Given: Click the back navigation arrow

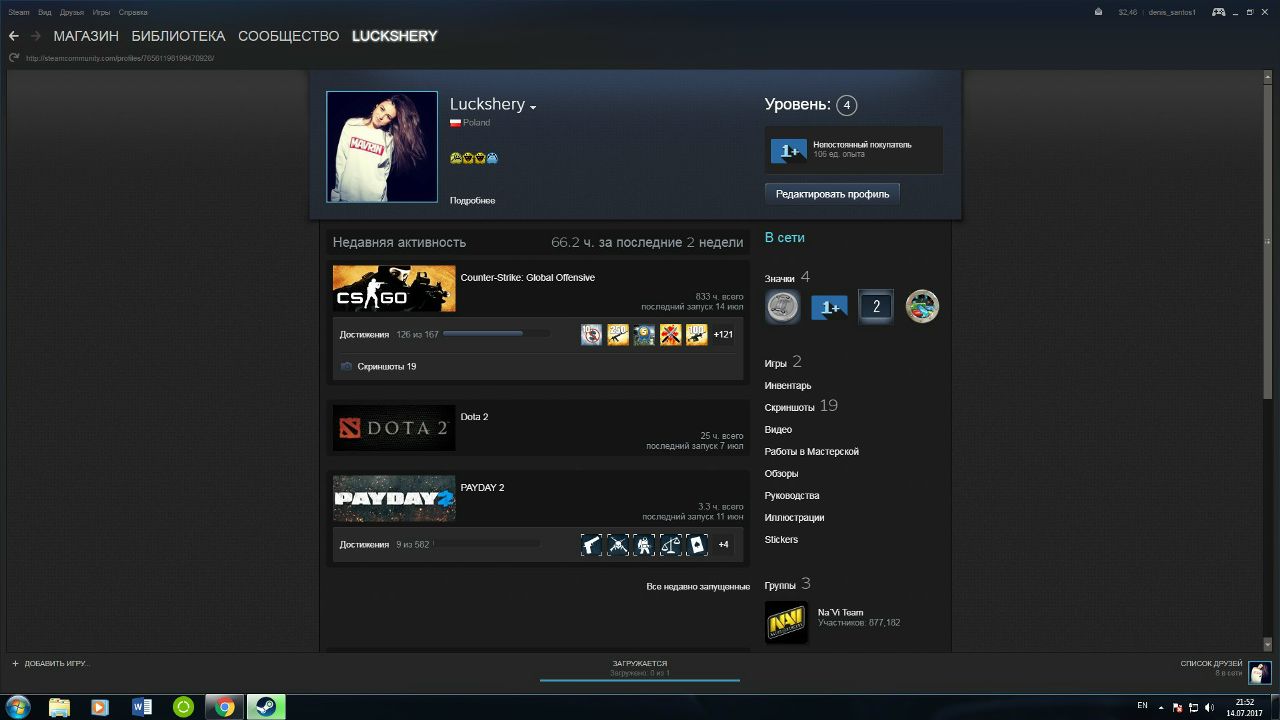Looking at the screenshot, I should coord(14,36).
